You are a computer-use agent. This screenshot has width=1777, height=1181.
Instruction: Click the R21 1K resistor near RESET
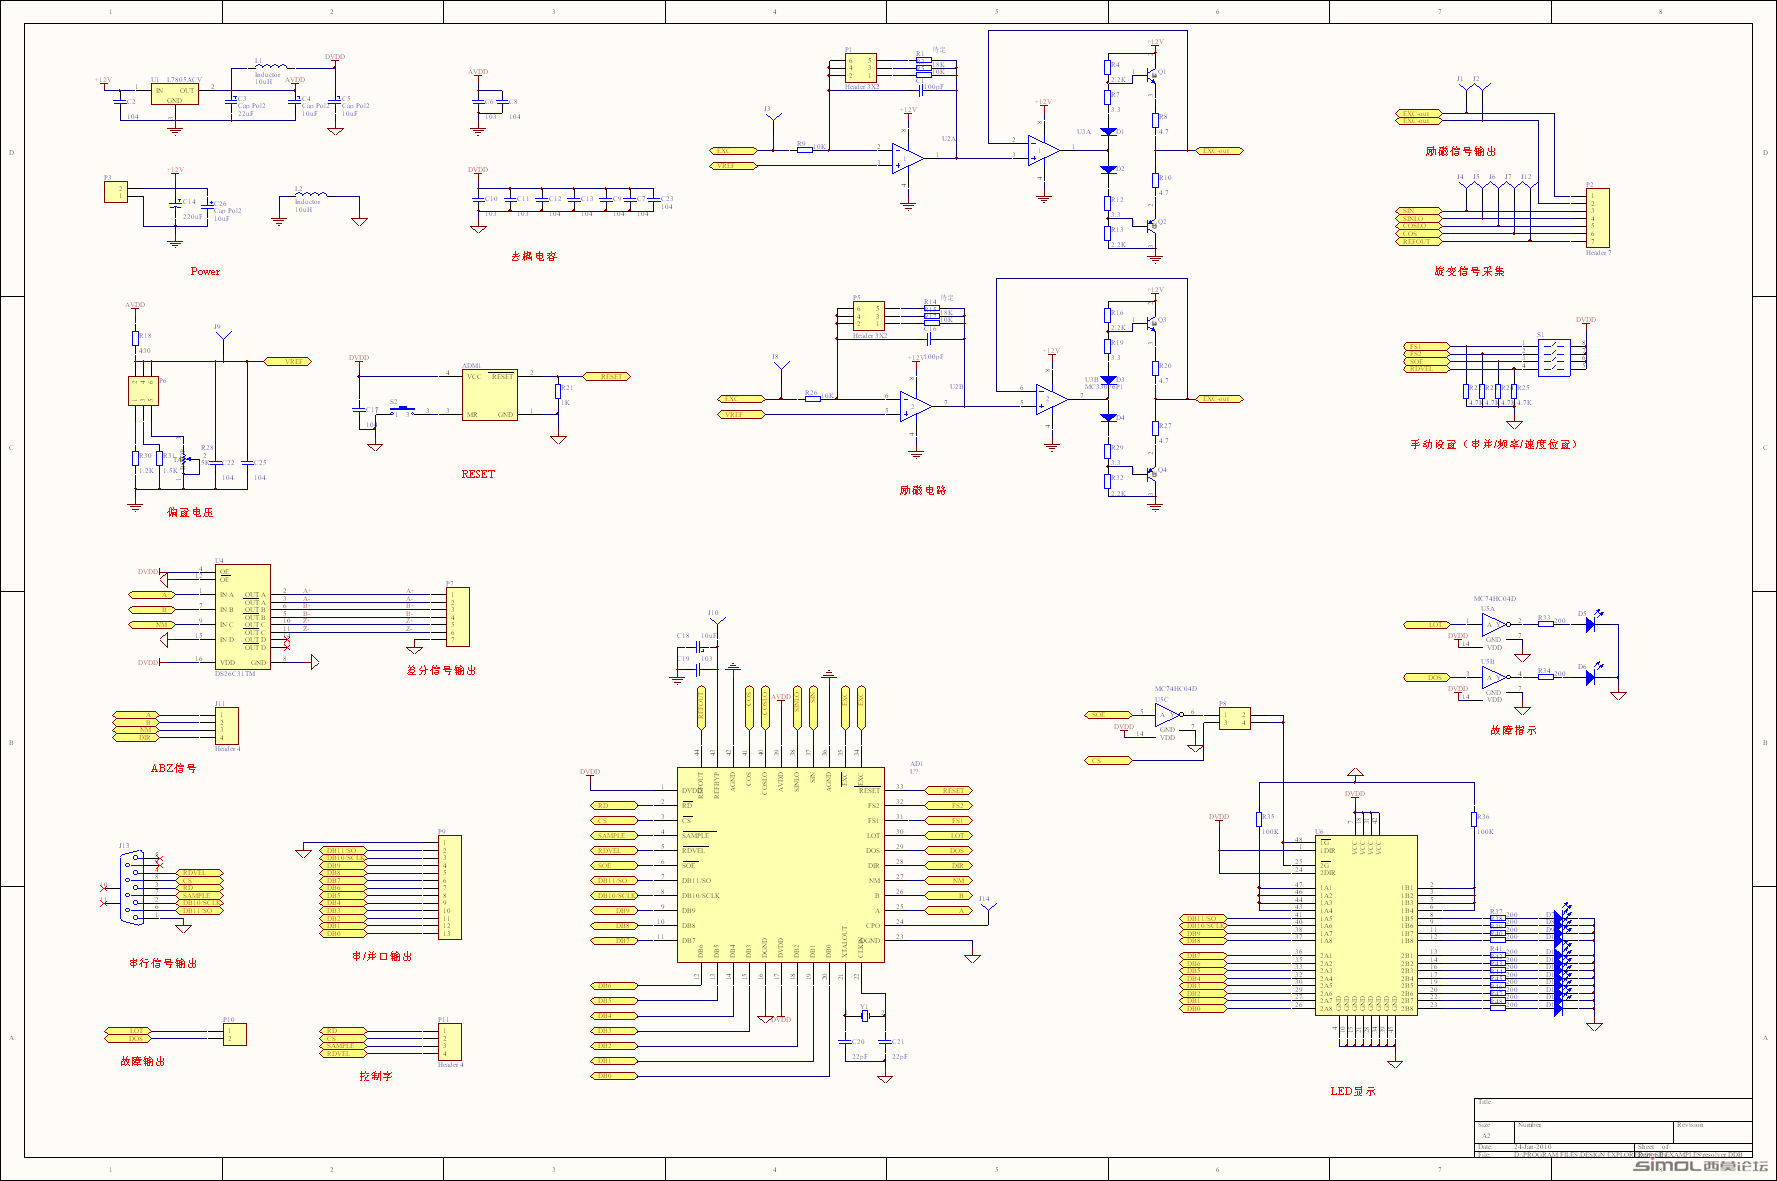coord(558,391)
